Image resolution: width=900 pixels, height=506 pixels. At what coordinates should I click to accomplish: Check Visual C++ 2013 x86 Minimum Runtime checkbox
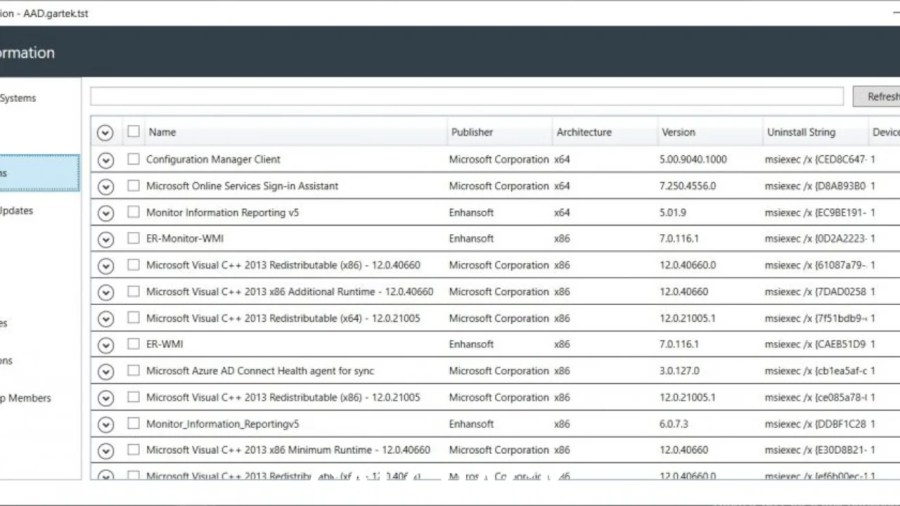tap(133, 449)
